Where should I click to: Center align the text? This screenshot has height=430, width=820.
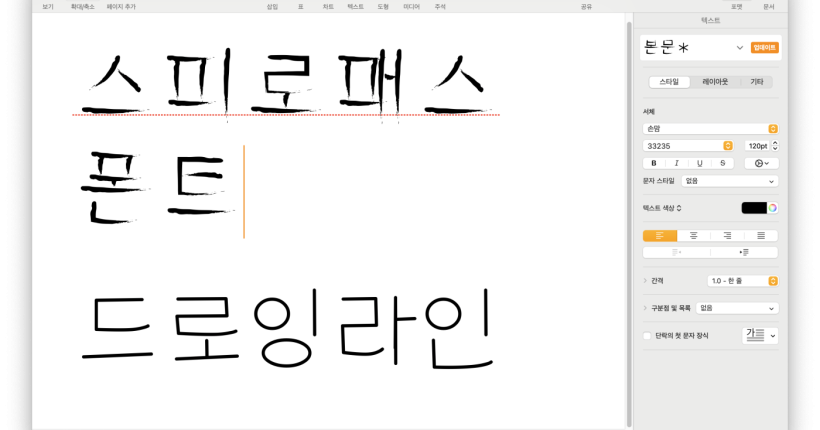[x=693, y=235]
